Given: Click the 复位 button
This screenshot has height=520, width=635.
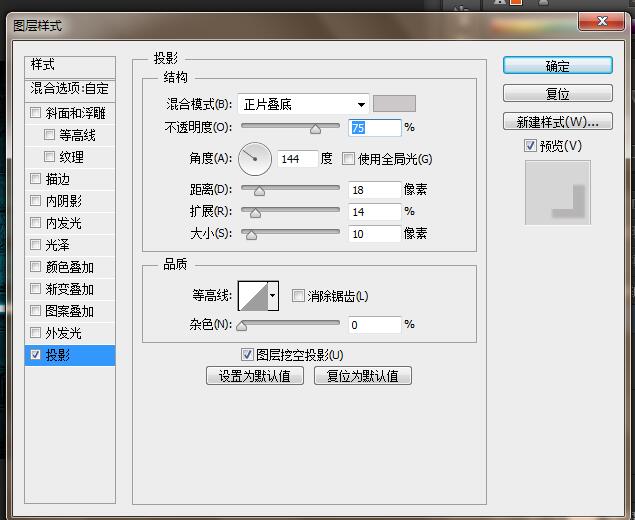Looking at the screenshot, I should (558, 94).
